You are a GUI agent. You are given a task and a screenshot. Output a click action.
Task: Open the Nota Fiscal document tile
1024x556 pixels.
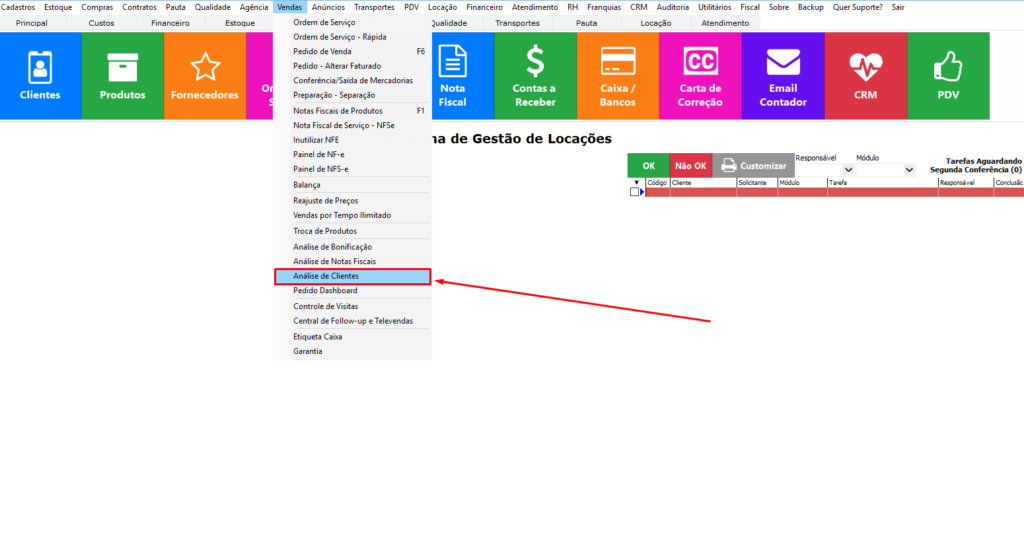tap(453, 75)
